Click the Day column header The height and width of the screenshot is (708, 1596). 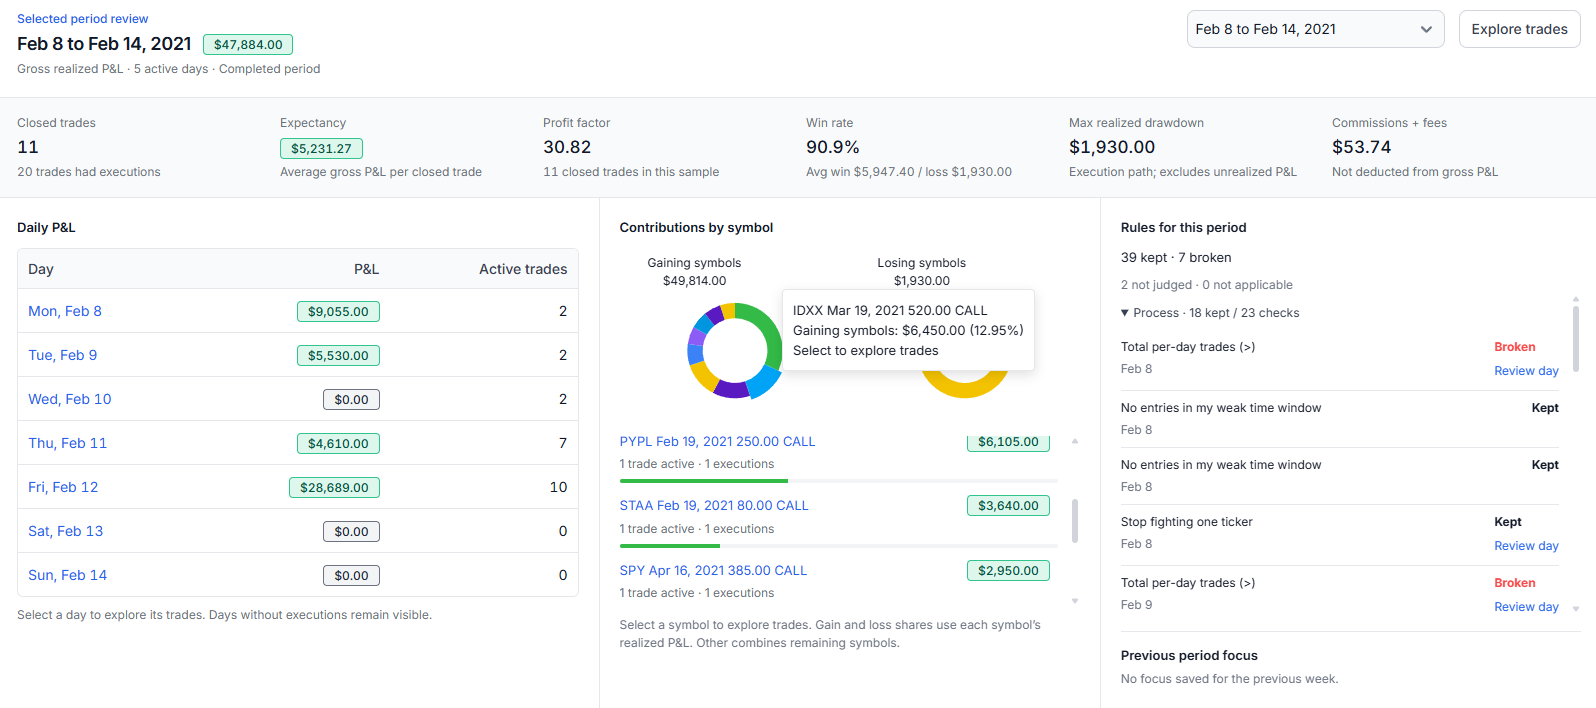pyautogui.click(x=41, y=269)
